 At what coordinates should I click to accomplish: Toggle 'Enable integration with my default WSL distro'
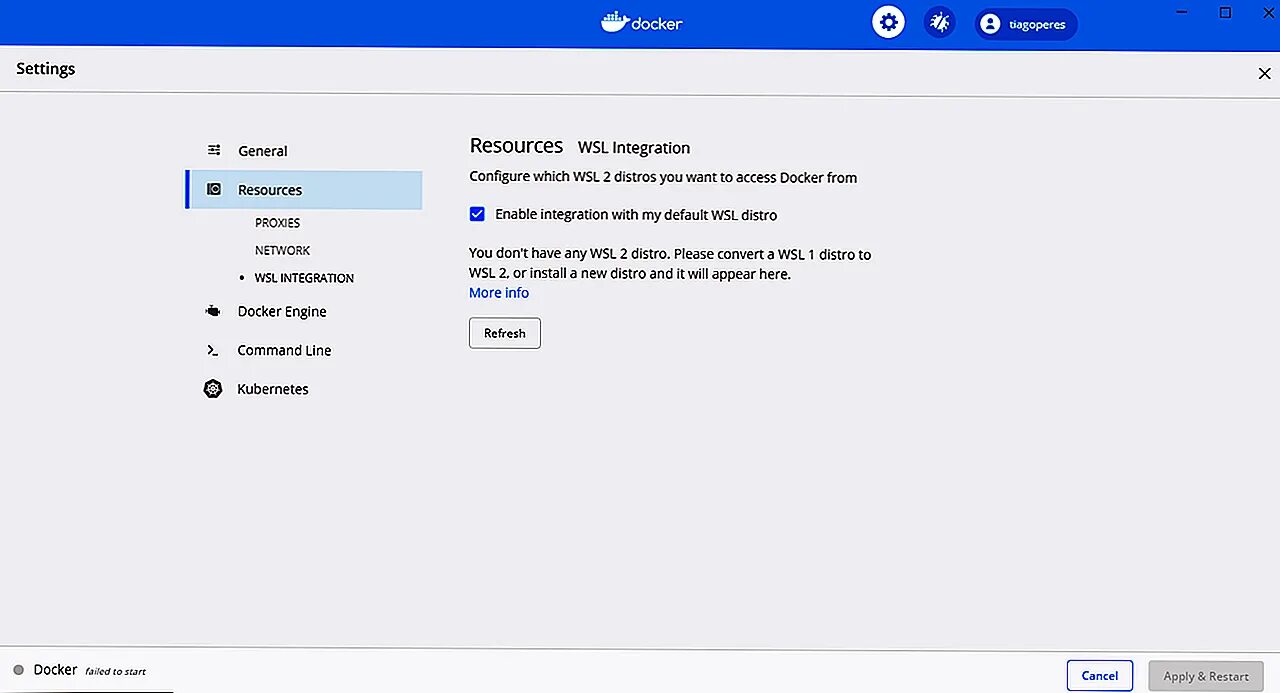tap(477, 214)
